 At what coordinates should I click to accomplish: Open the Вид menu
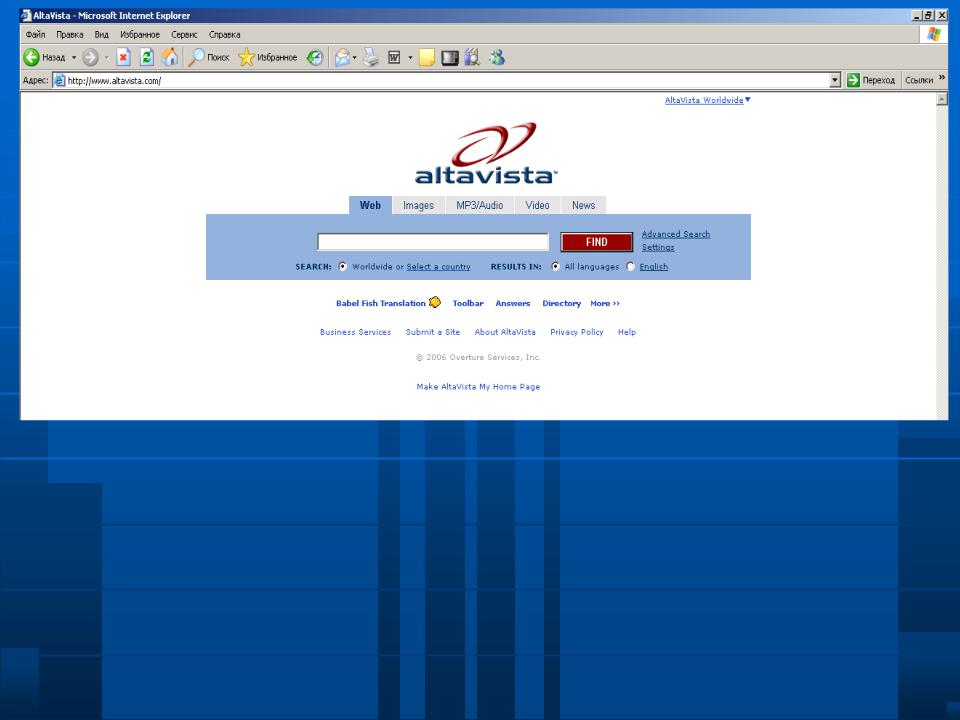(x=102, y=35)
